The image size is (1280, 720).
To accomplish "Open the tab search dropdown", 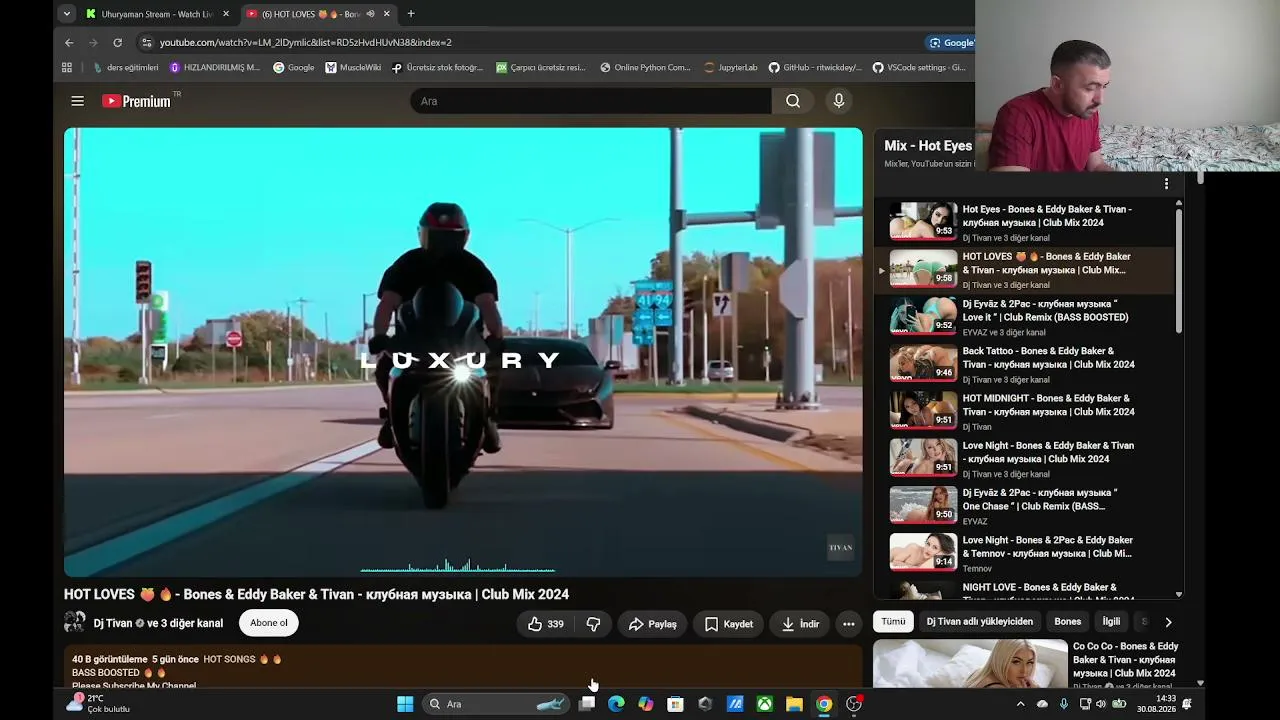I will coord(66,14).
